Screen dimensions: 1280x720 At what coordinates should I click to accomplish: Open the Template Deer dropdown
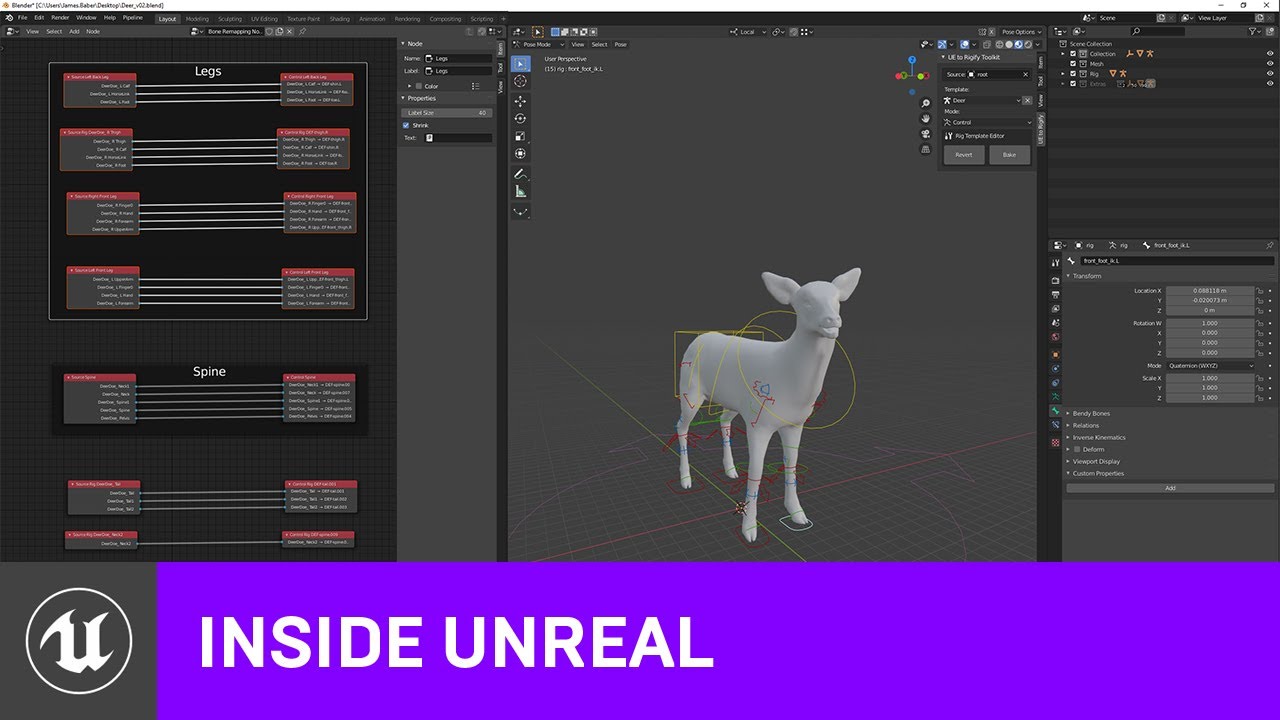pos(982,100)
